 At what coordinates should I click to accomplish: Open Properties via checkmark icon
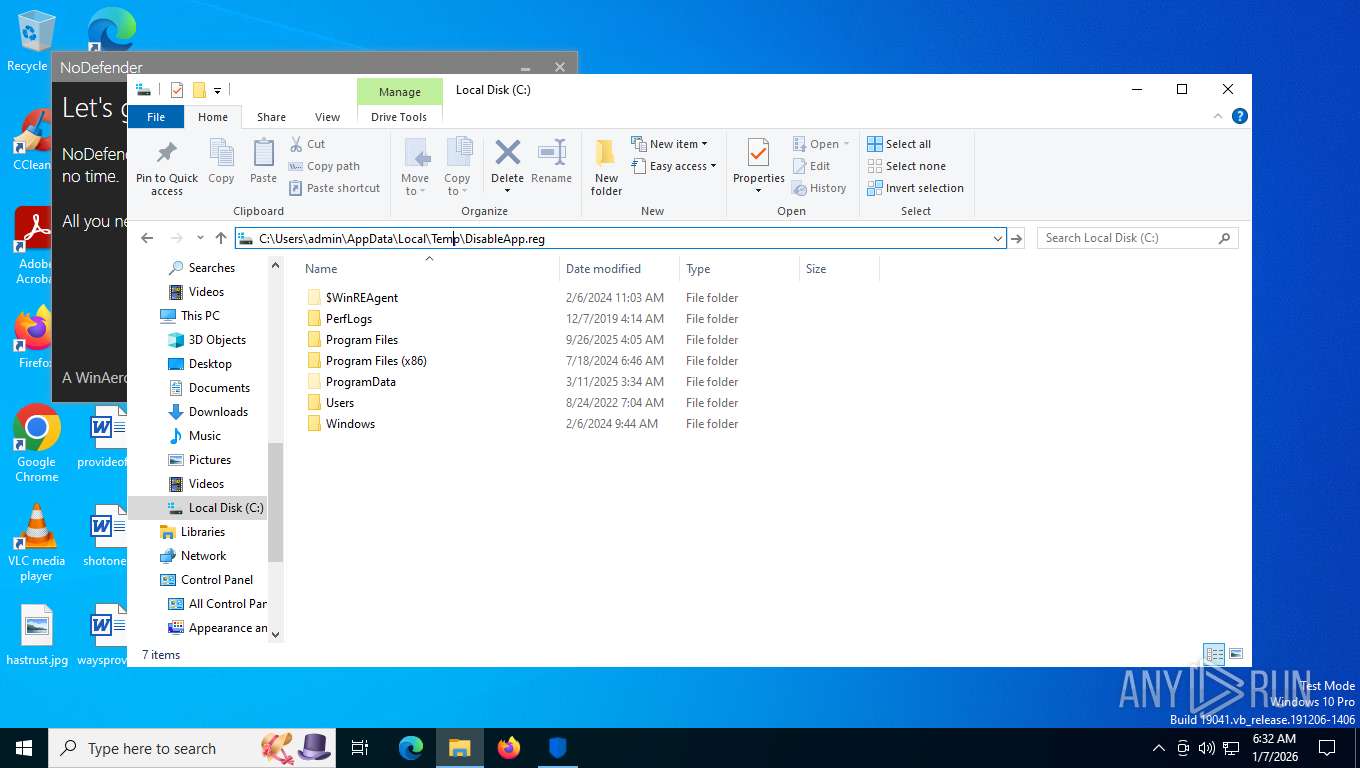(758, 153)
